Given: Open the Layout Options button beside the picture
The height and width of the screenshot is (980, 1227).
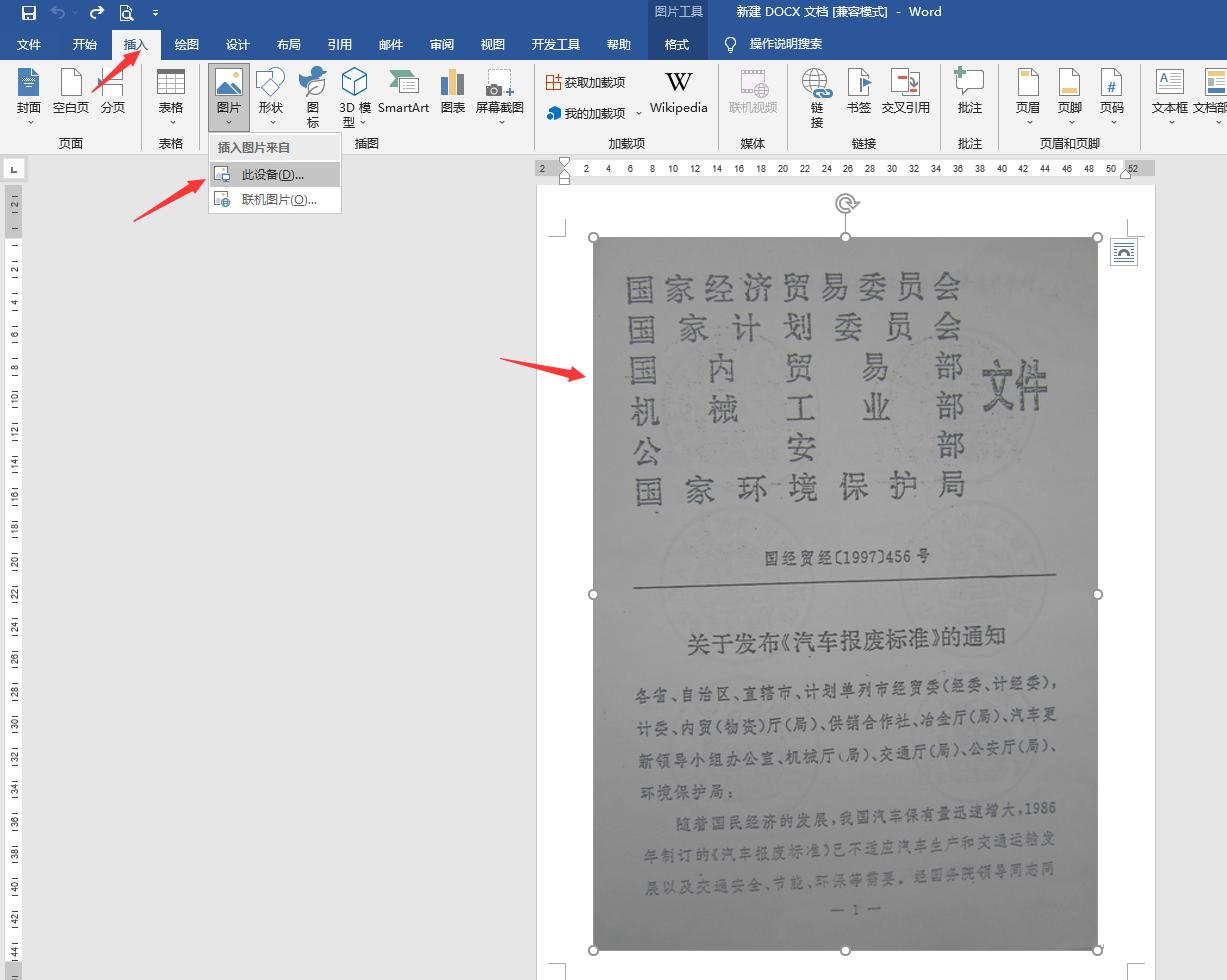Looking at the screenshot, I should [1124, 253].
